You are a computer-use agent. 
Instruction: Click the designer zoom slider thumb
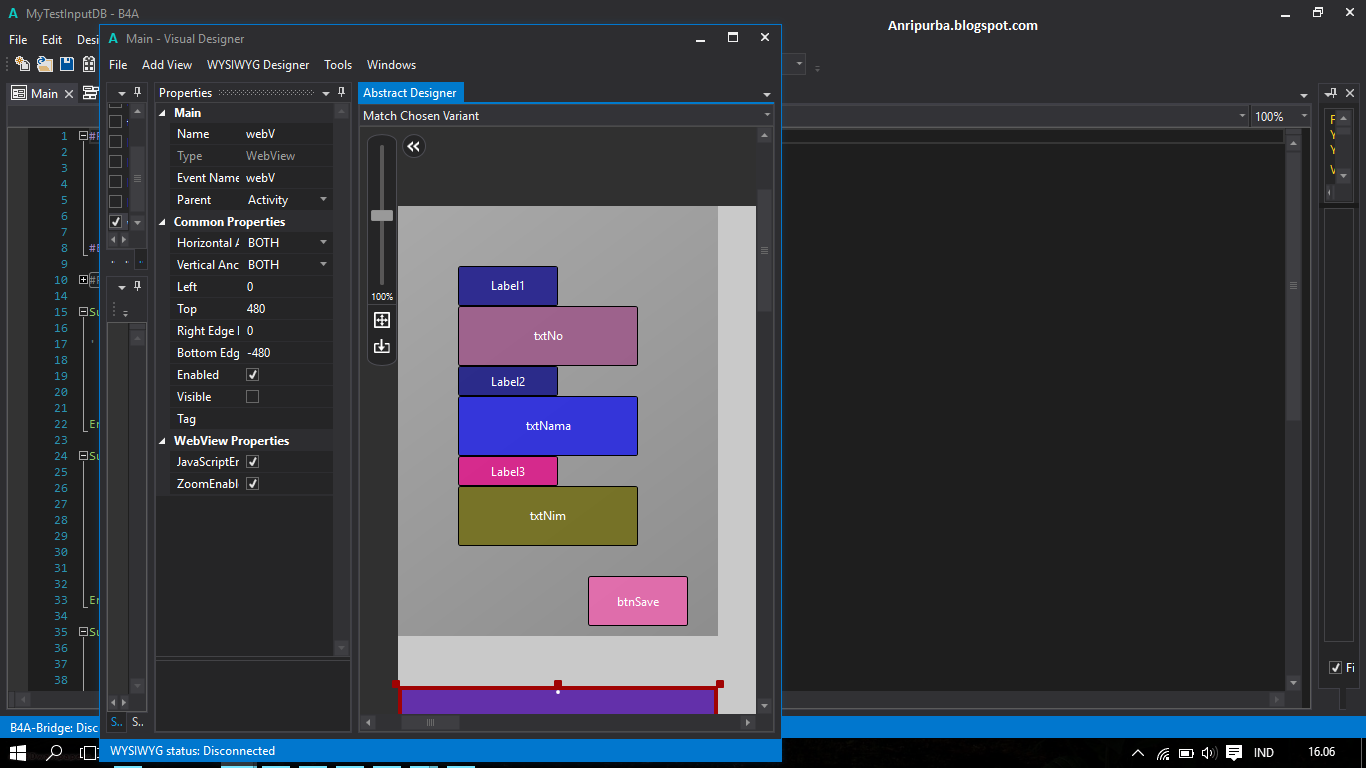point(382,215)
